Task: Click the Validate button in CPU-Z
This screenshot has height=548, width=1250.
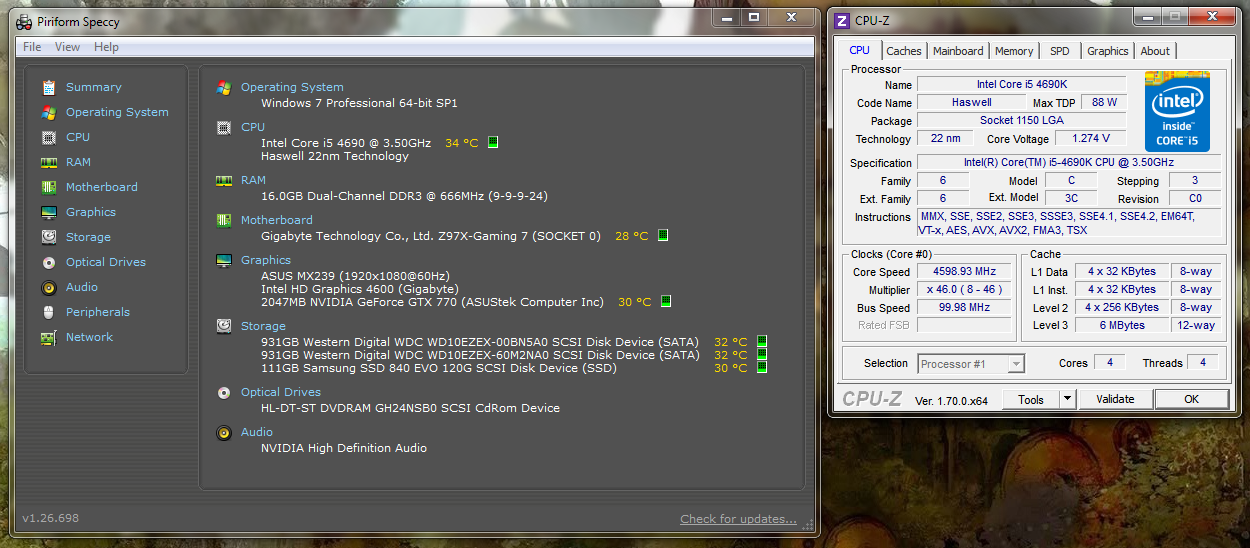Action: point(1115,399)
